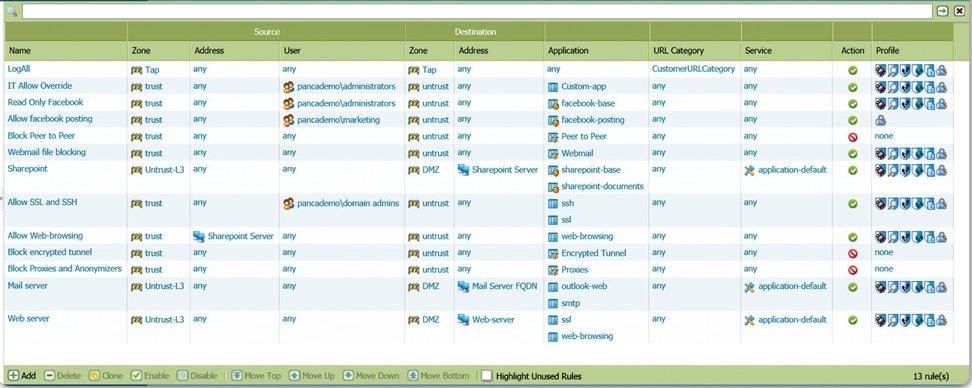972x388 pixels.
Task: Click Encrypted Tunnel application icon
Action: tap(554, 254)
